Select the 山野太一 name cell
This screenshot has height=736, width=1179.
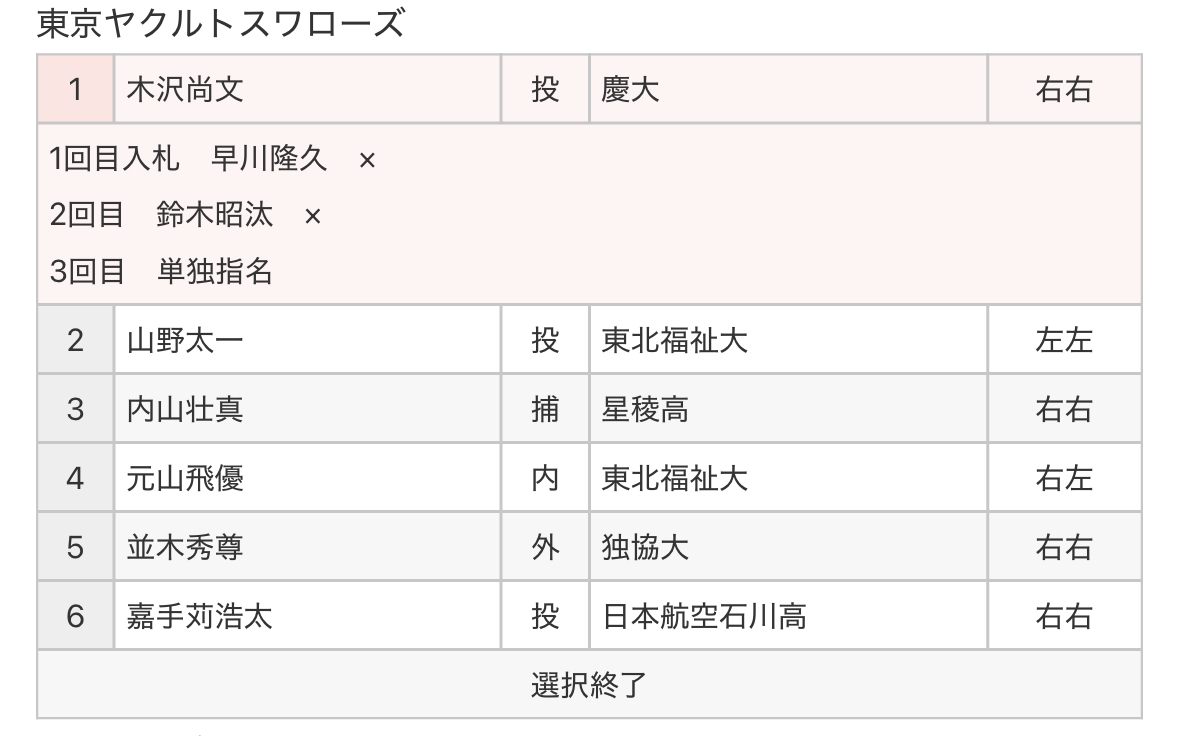[307, 340]
